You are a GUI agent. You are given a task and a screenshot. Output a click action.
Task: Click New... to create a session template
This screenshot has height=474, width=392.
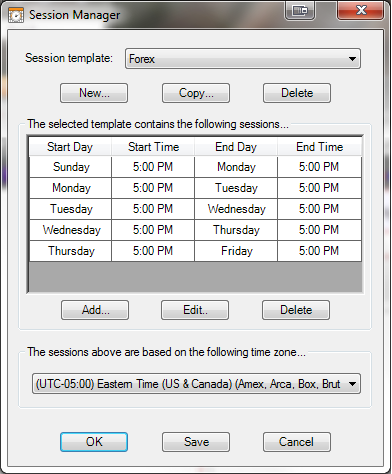click(94, 93)
